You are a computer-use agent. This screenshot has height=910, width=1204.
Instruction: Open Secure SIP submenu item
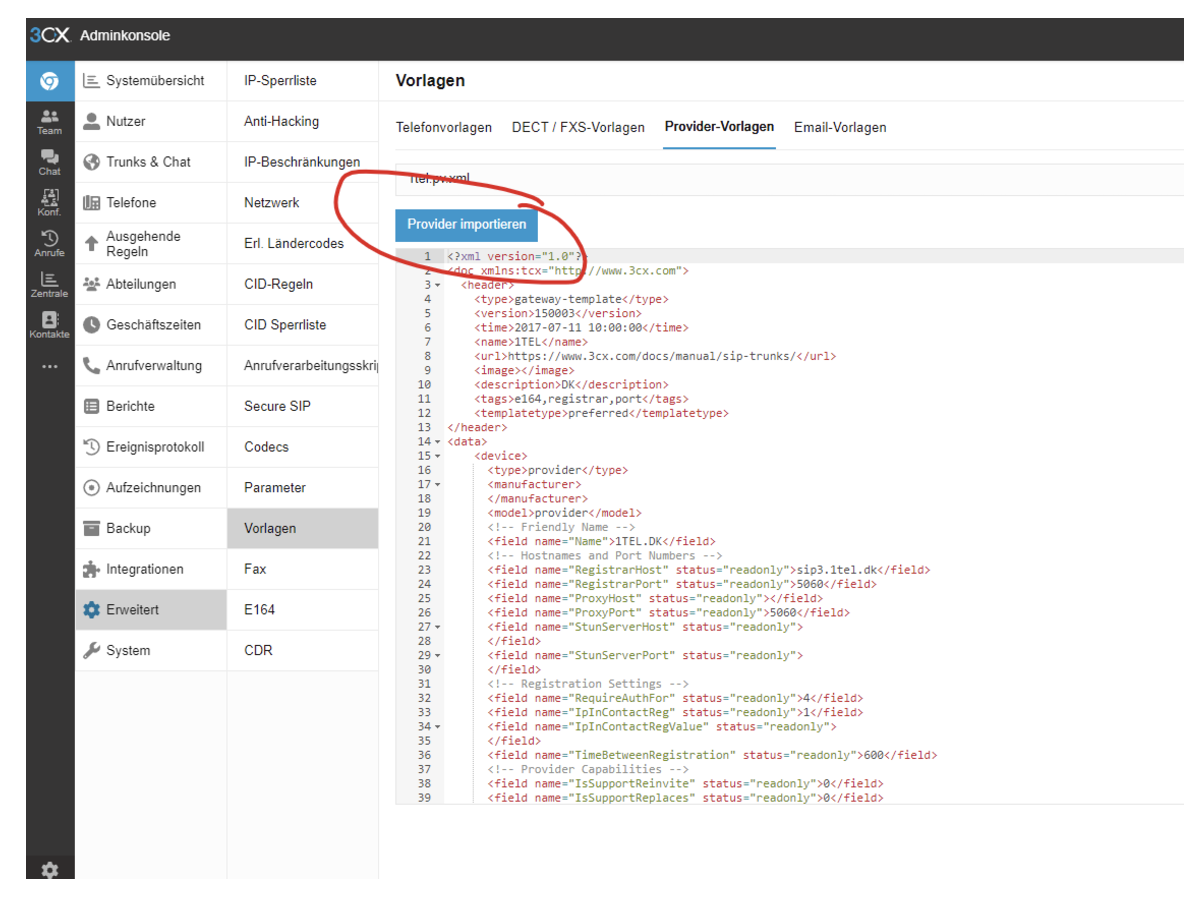point(303,406)
